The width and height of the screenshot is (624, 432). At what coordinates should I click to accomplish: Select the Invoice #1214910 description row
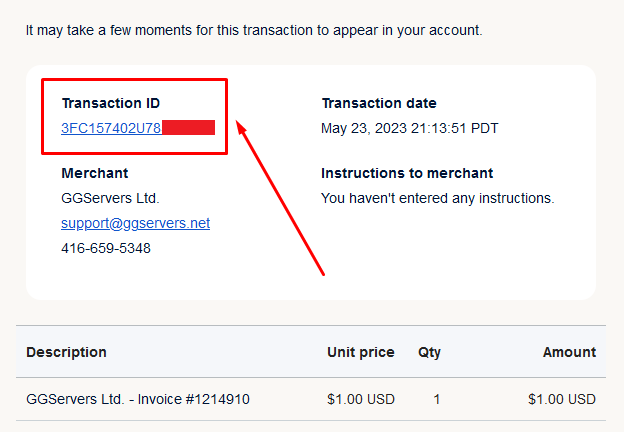[x=137, y=400]
